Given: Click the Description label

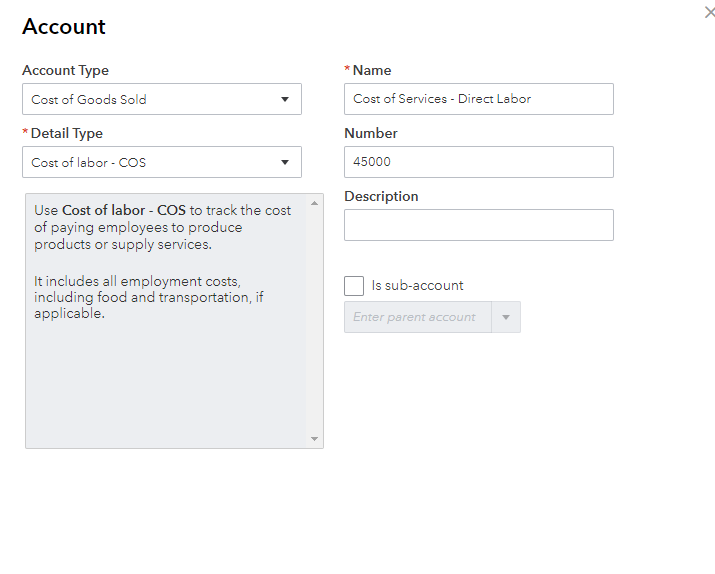Looking at the screenshot, I should [x=381, y=197].
